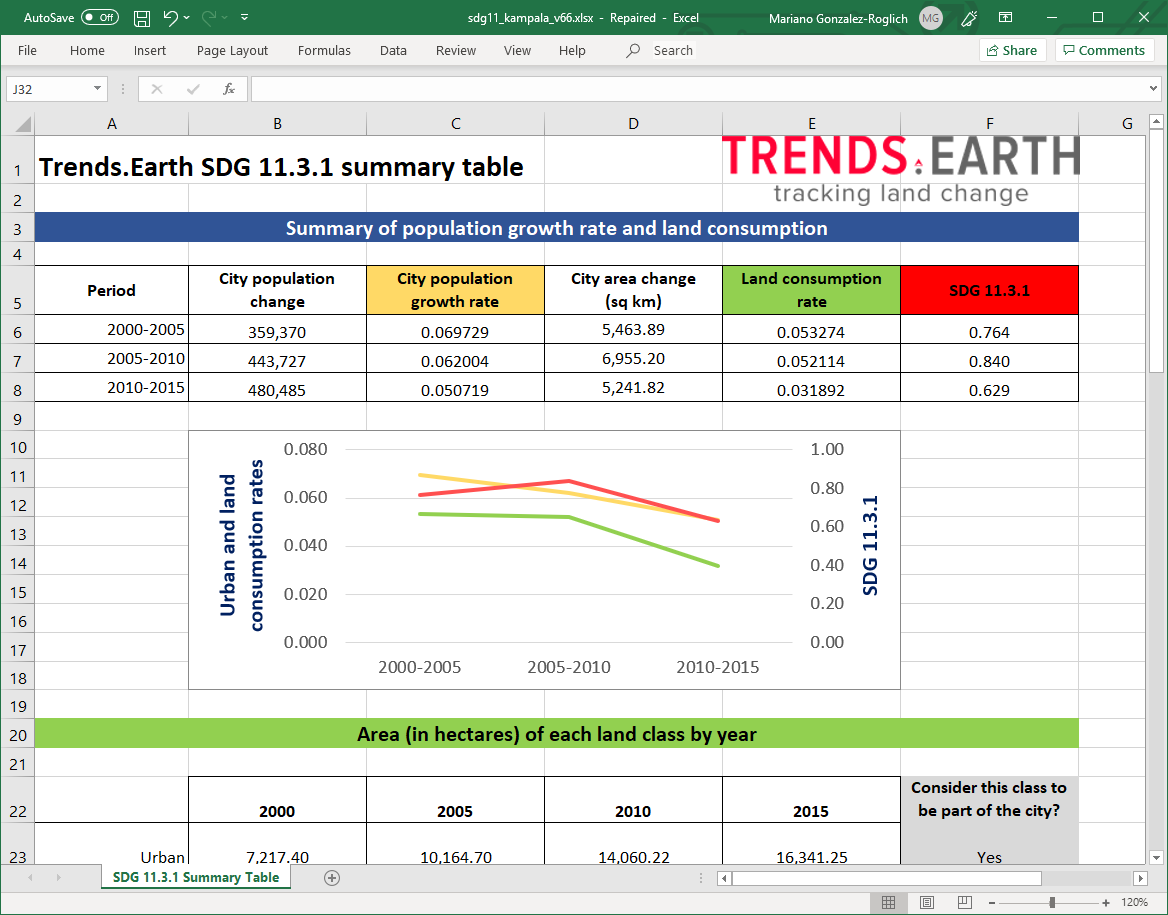Viewport: 1168px width, 915px height.
Task: Open the Insert Function dialog
Action: [x=226, y=88]
